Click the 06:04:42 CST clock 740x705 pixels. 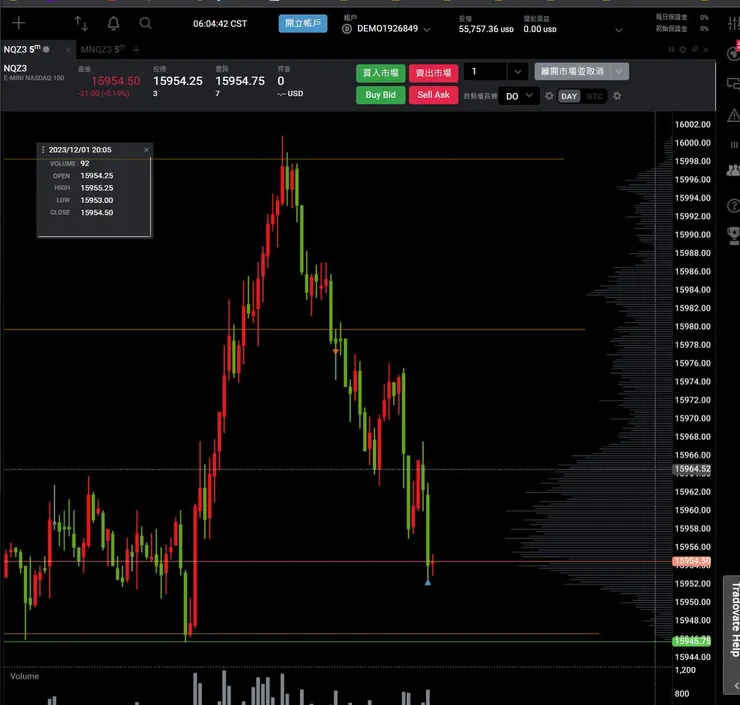pyautogui.click(x=220, y=24)
